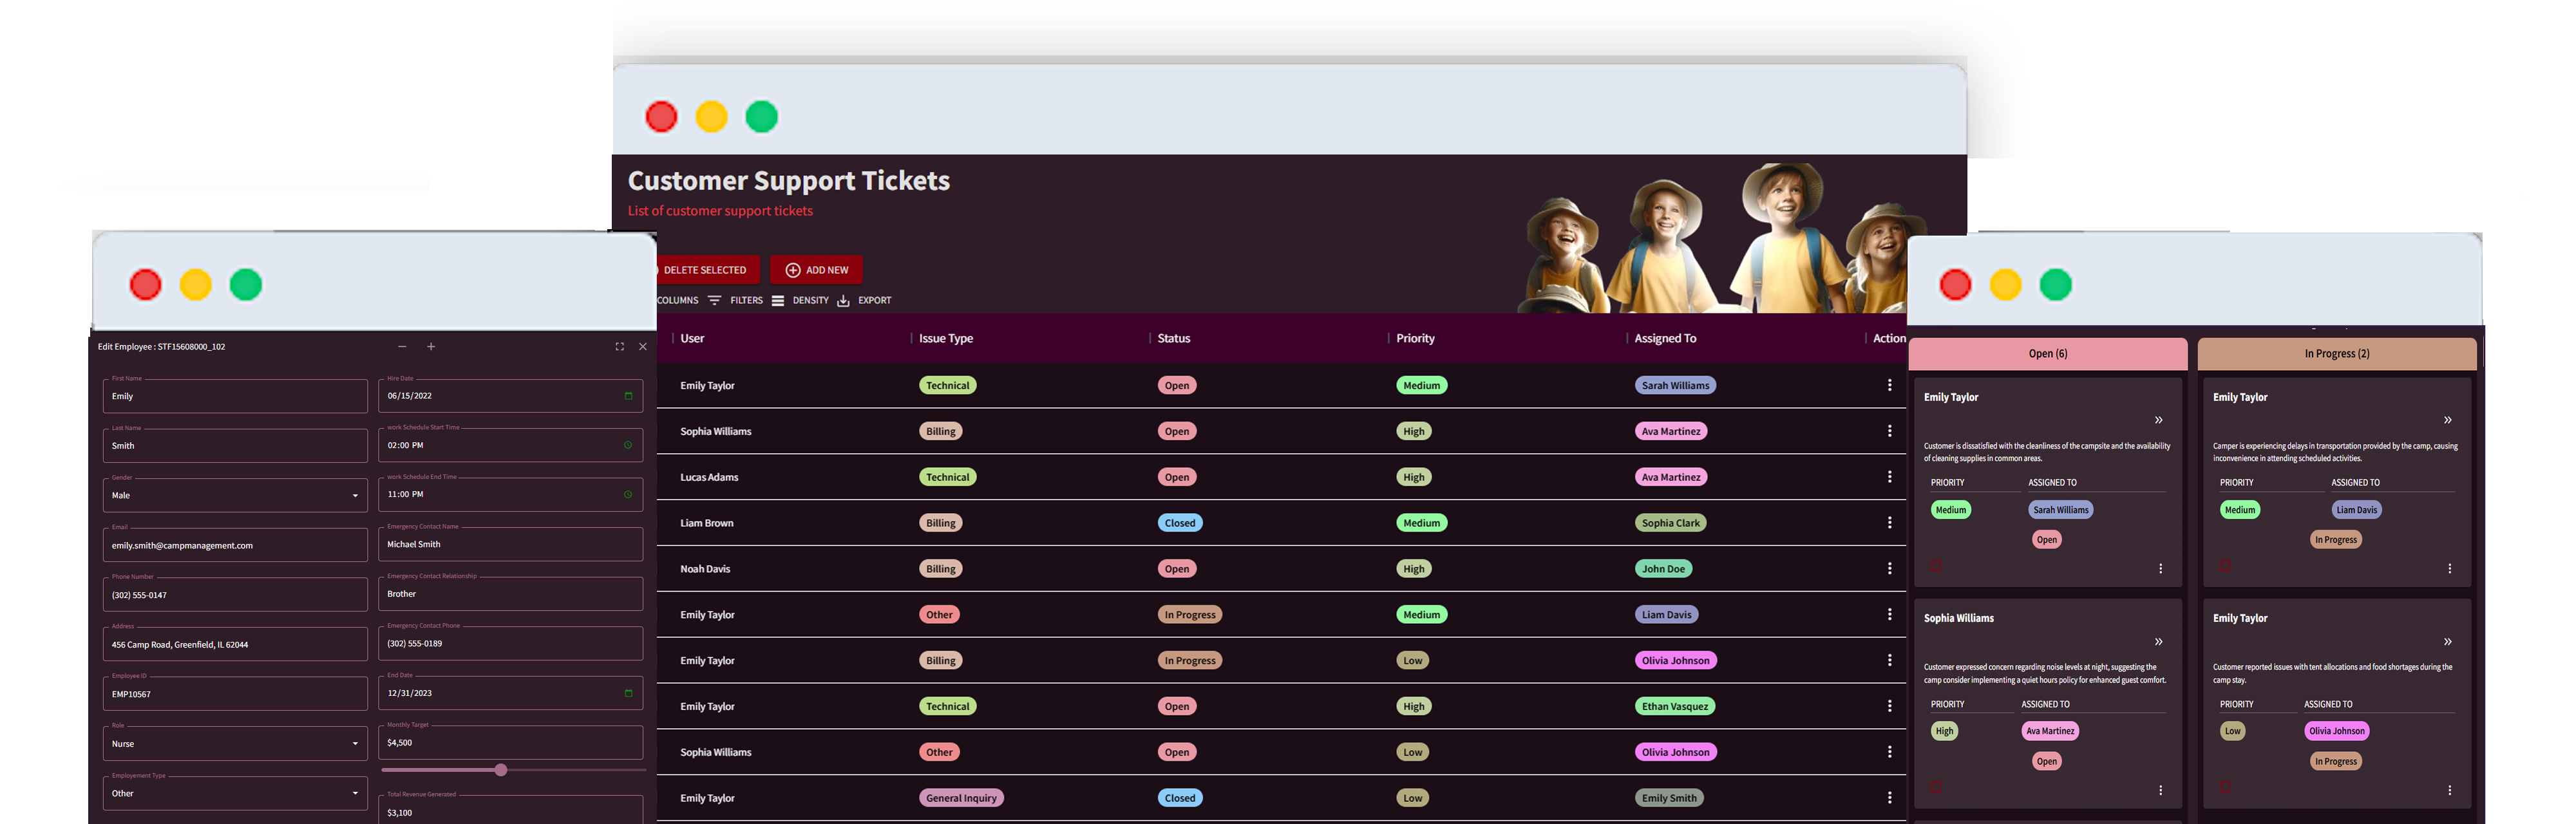Open the row actions menu for Lucas Adams

1889,477
